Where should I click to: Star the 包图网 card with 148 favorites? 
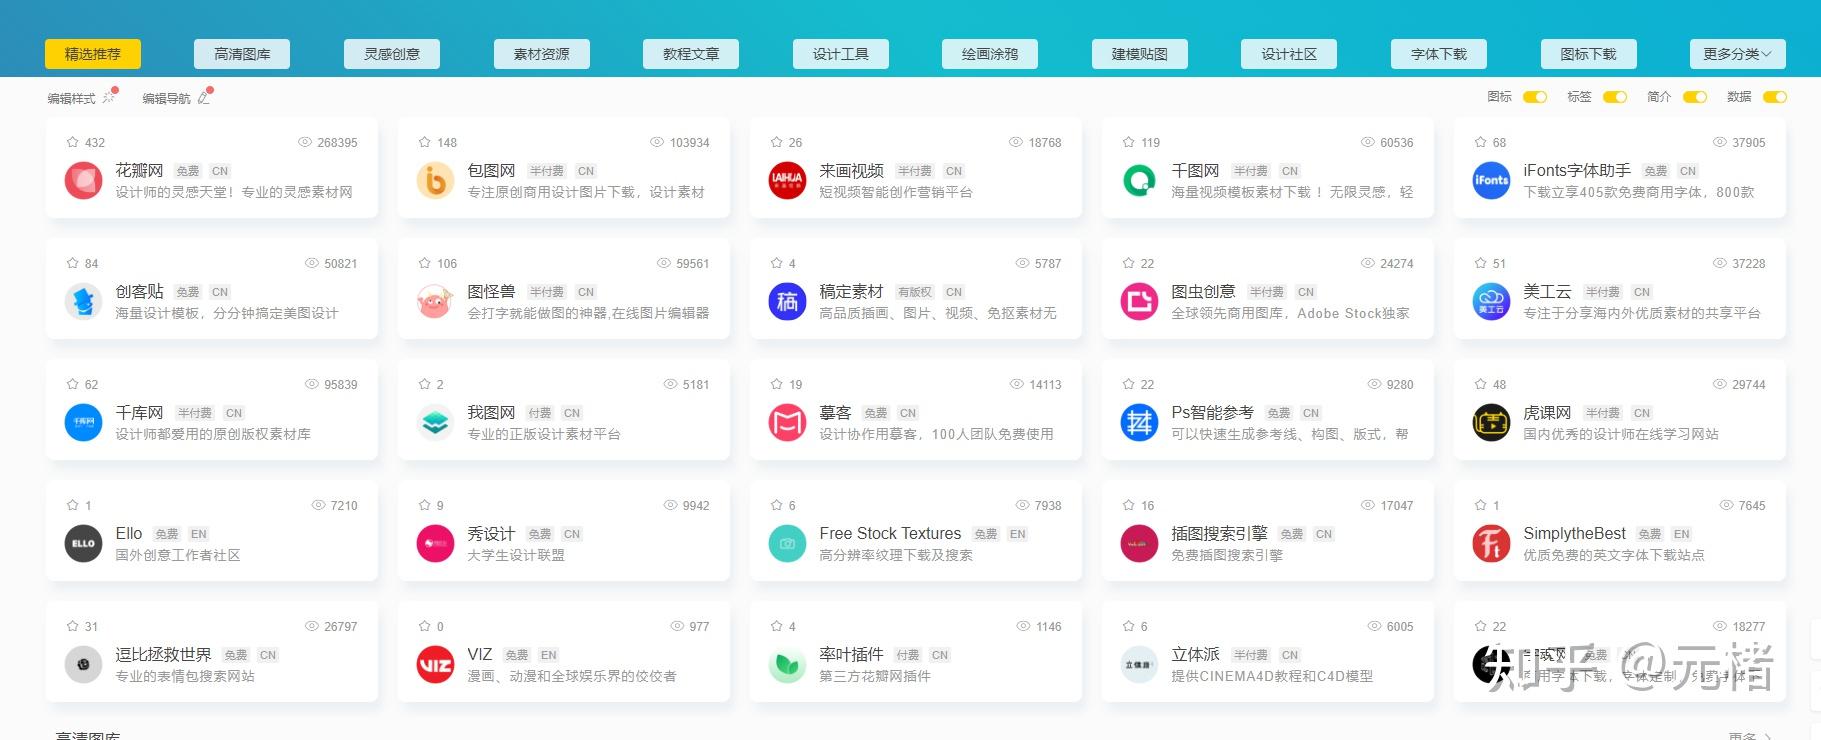(424, 142)
